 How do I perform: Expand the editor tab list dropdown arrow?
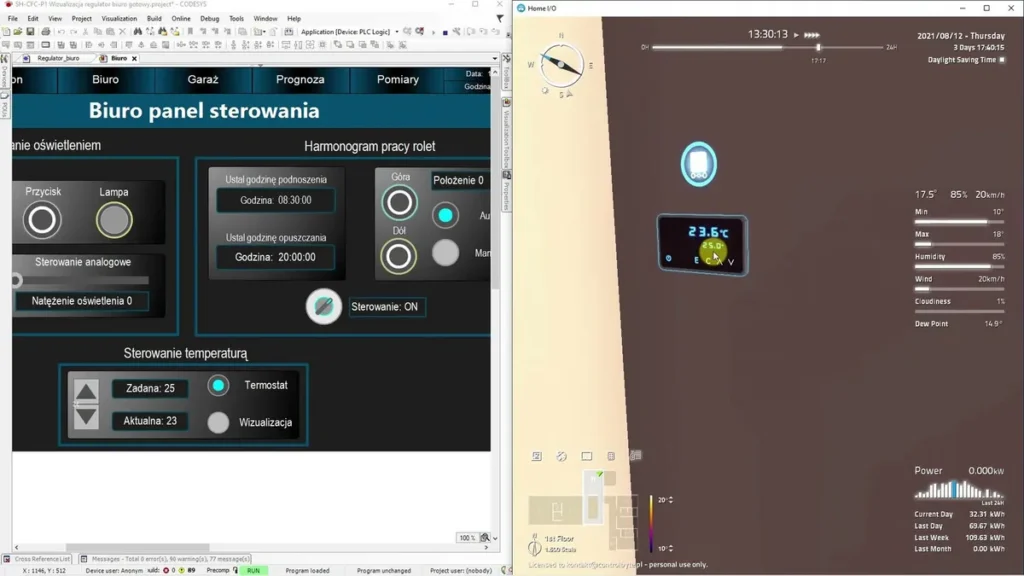(x=494, y=58)
